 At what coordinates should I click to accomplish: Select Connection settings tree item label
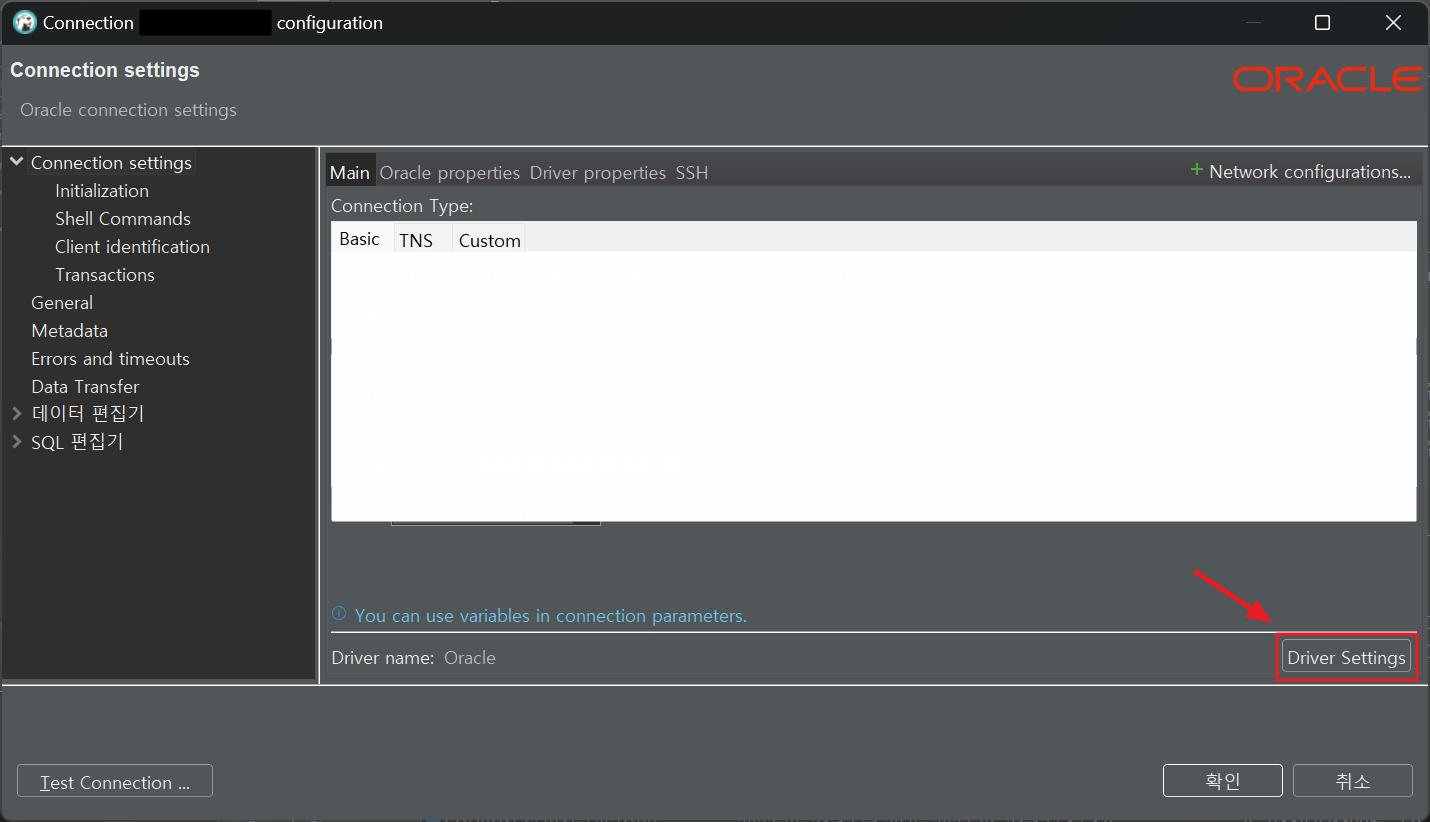click(x=111, y=162)
